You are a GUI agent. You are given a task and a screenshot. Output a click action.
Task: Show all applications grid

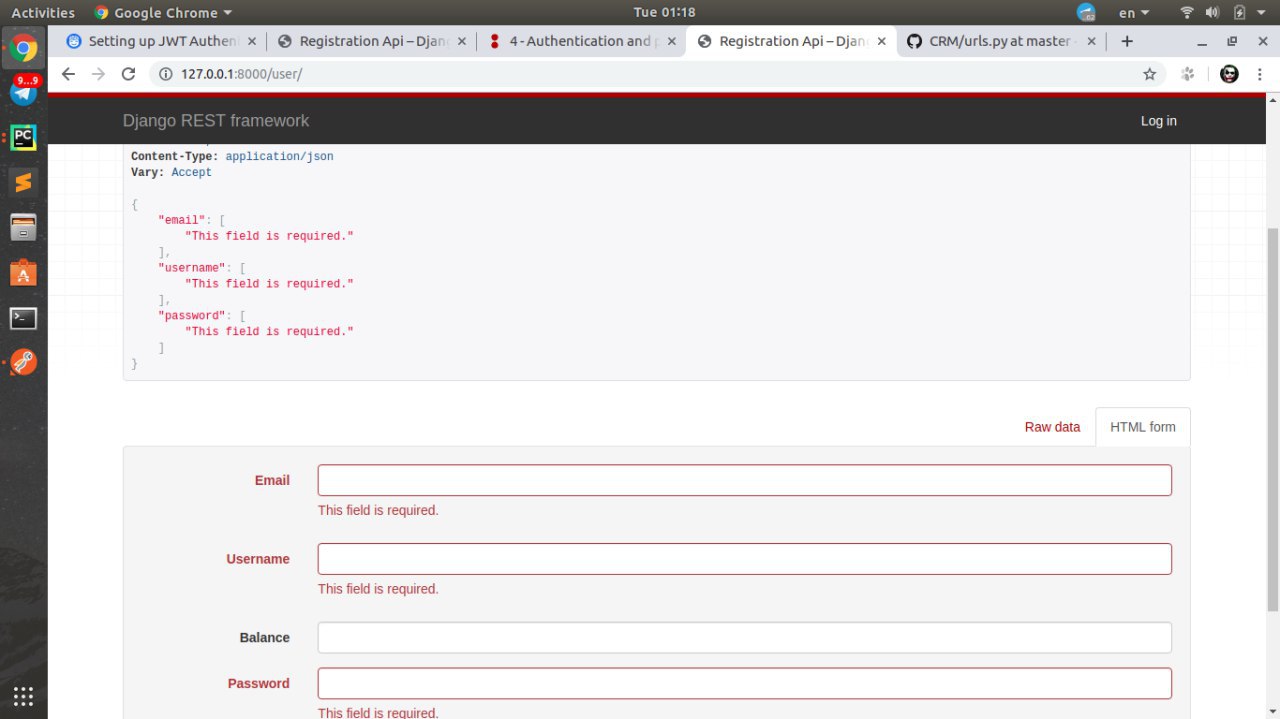24,696
